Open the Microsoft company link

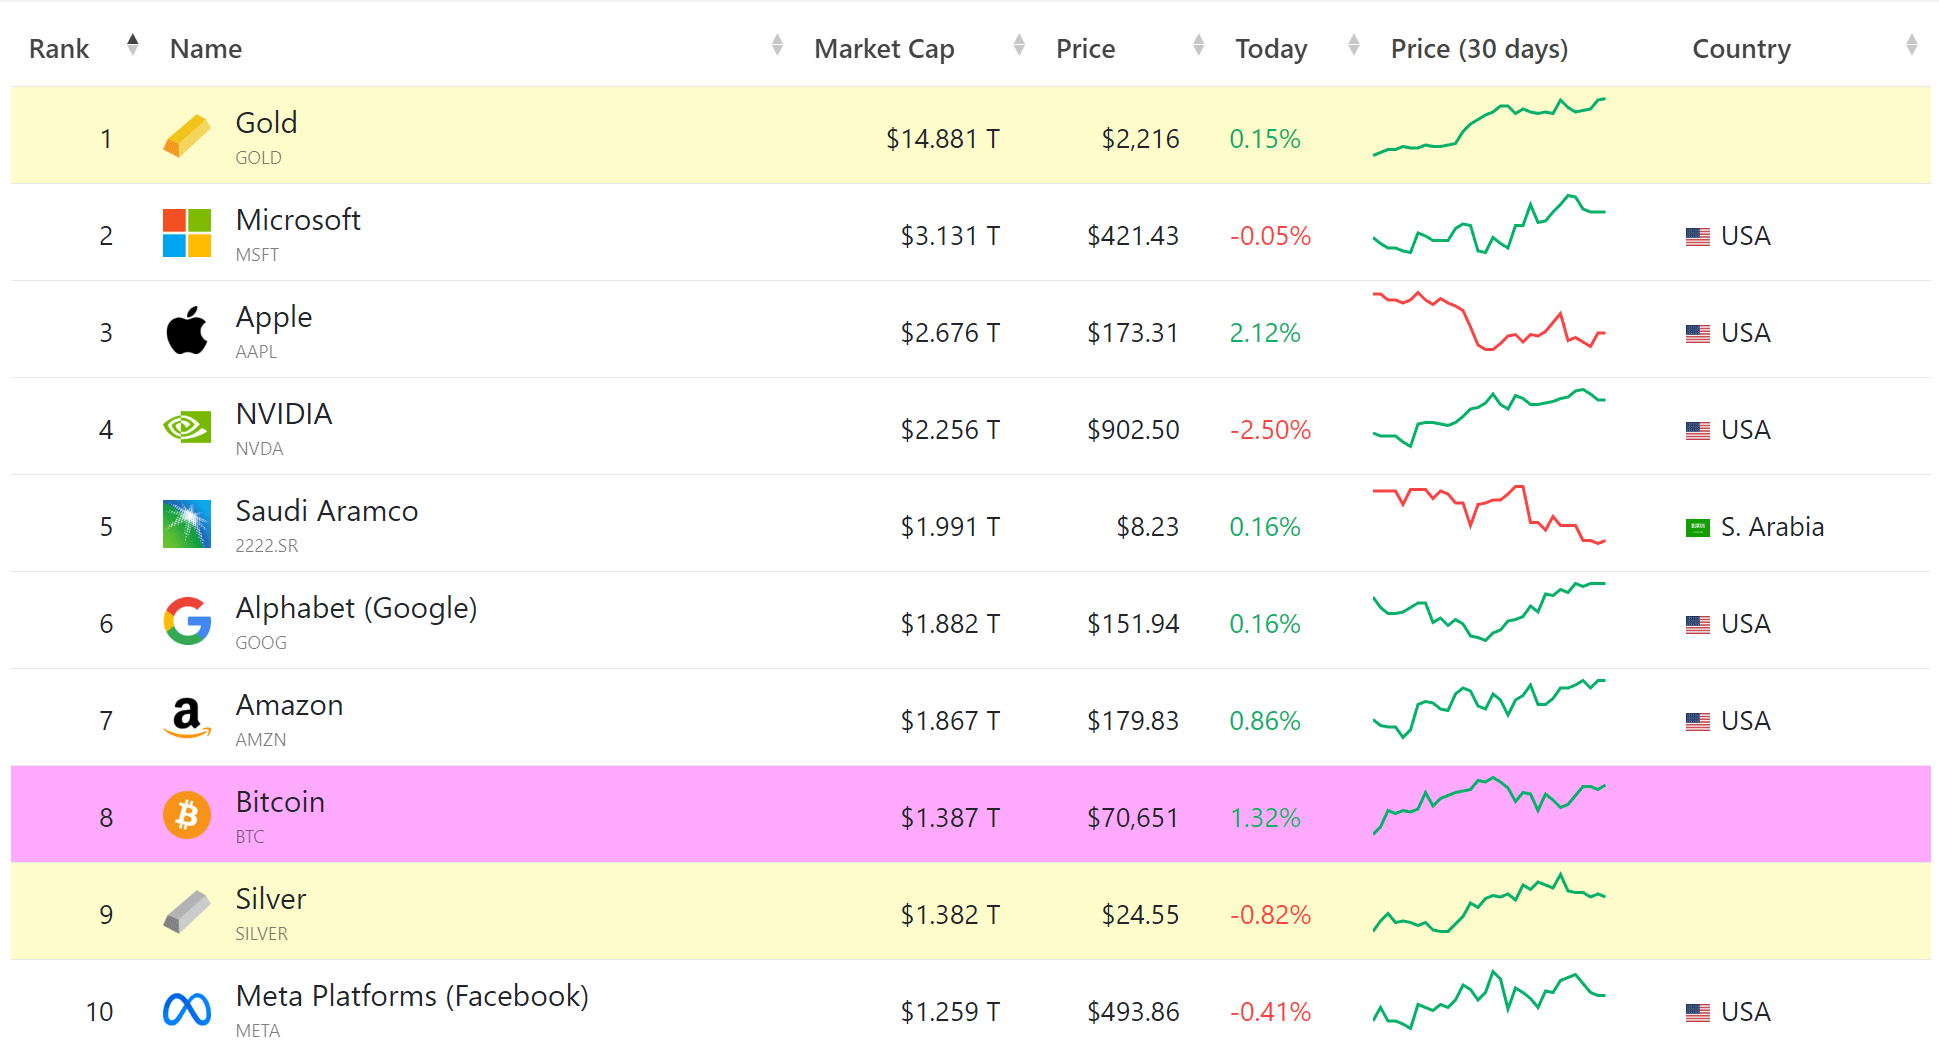[298, 220]
